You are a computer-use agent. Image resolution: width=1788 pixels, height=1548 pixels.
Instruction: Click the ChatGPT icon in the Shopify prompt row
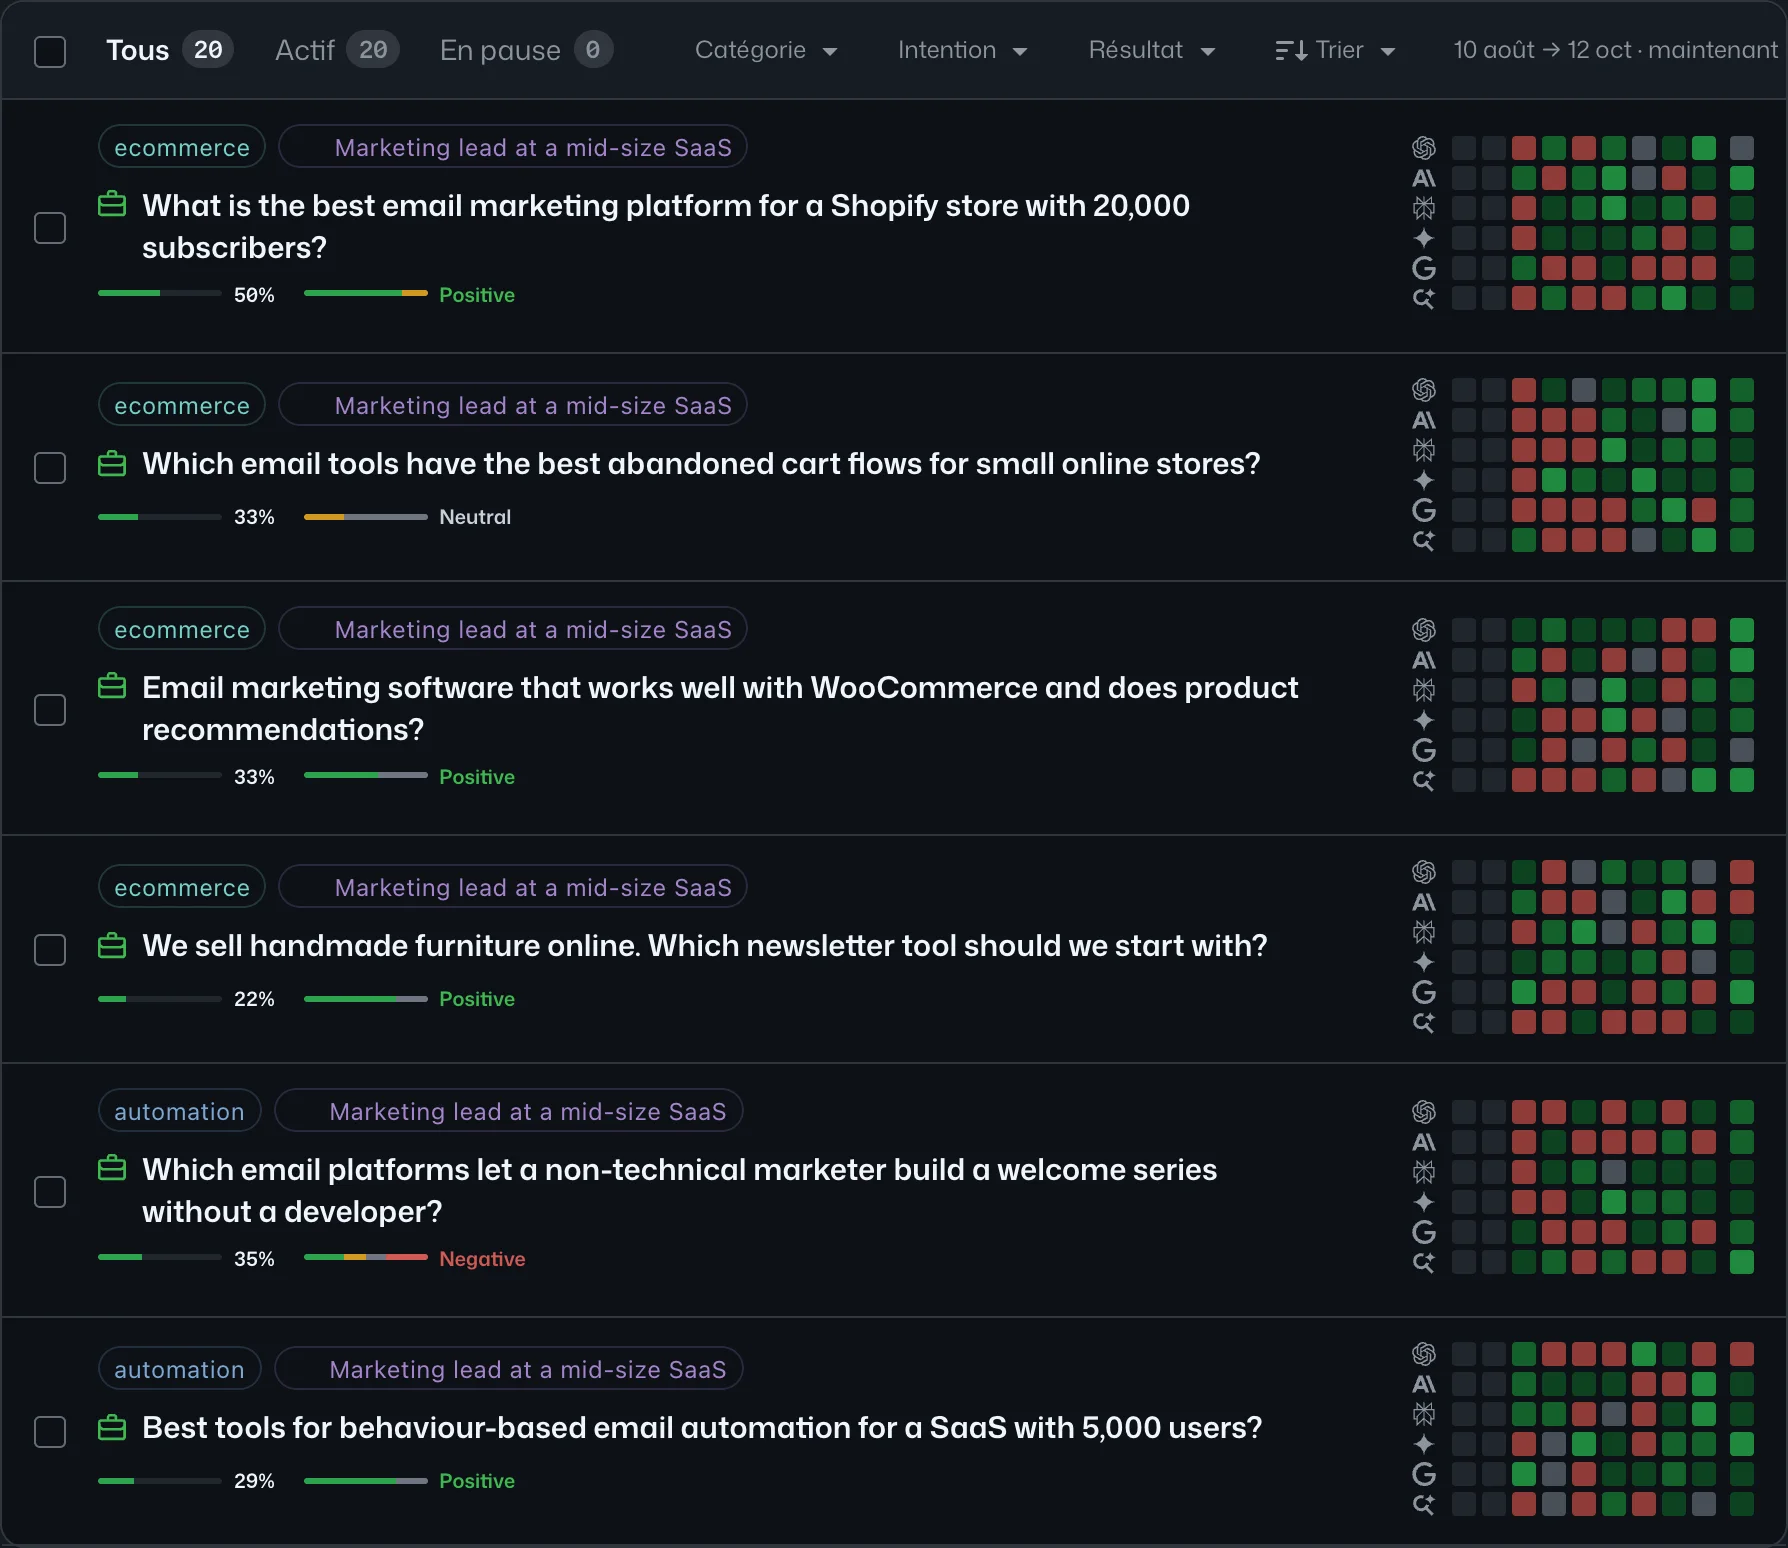click(1423, 148)
